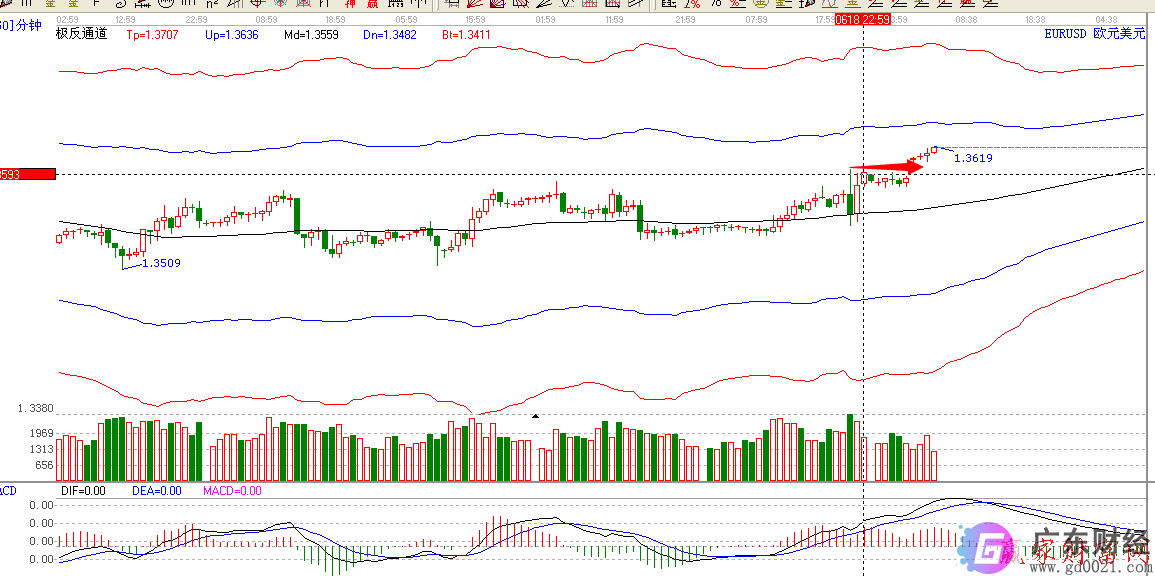Select the red 0618 22:59 time marker

862,19
